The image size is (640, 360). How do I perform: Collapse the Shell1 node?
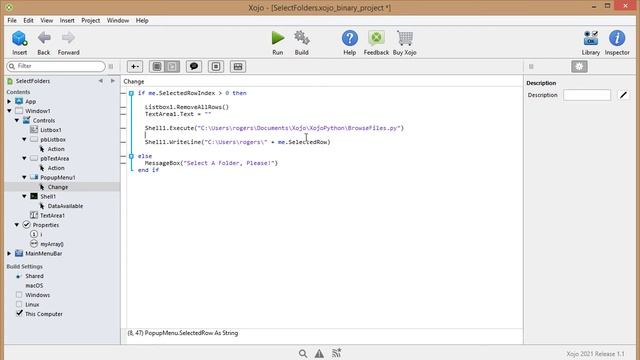[24, 196]
